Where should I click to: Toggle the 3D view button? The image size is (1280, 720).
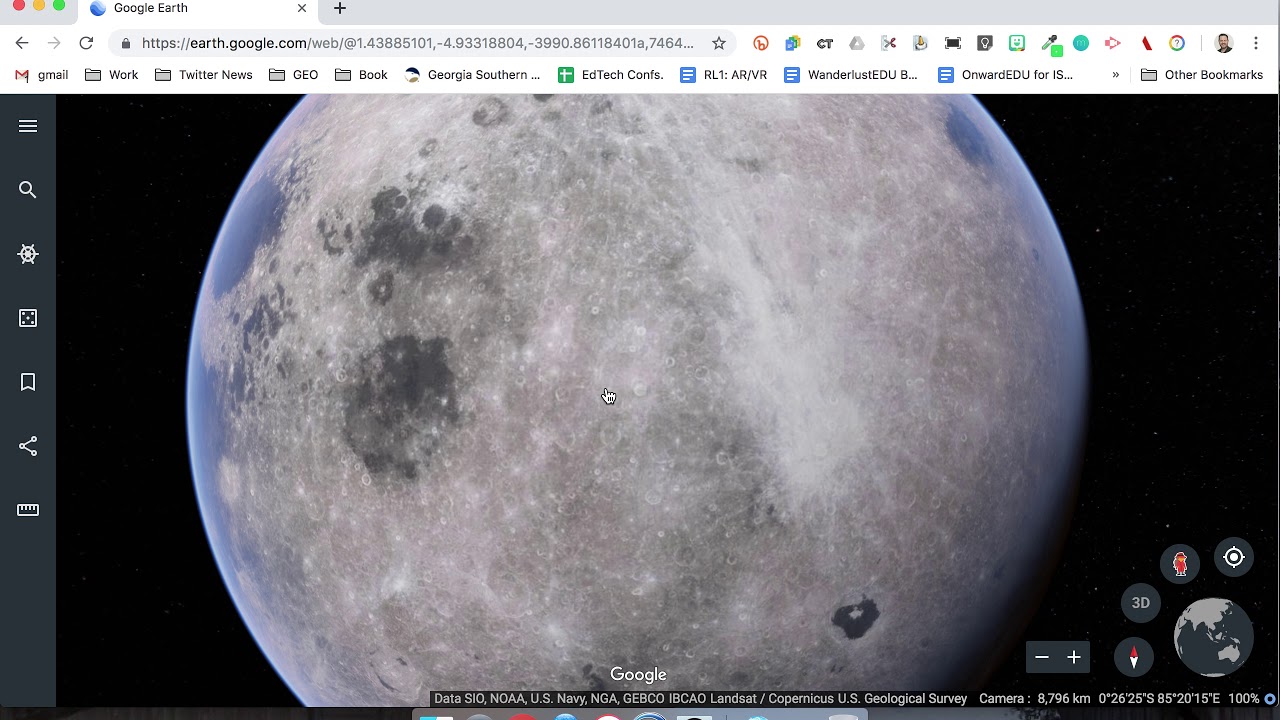point(1141,603)
